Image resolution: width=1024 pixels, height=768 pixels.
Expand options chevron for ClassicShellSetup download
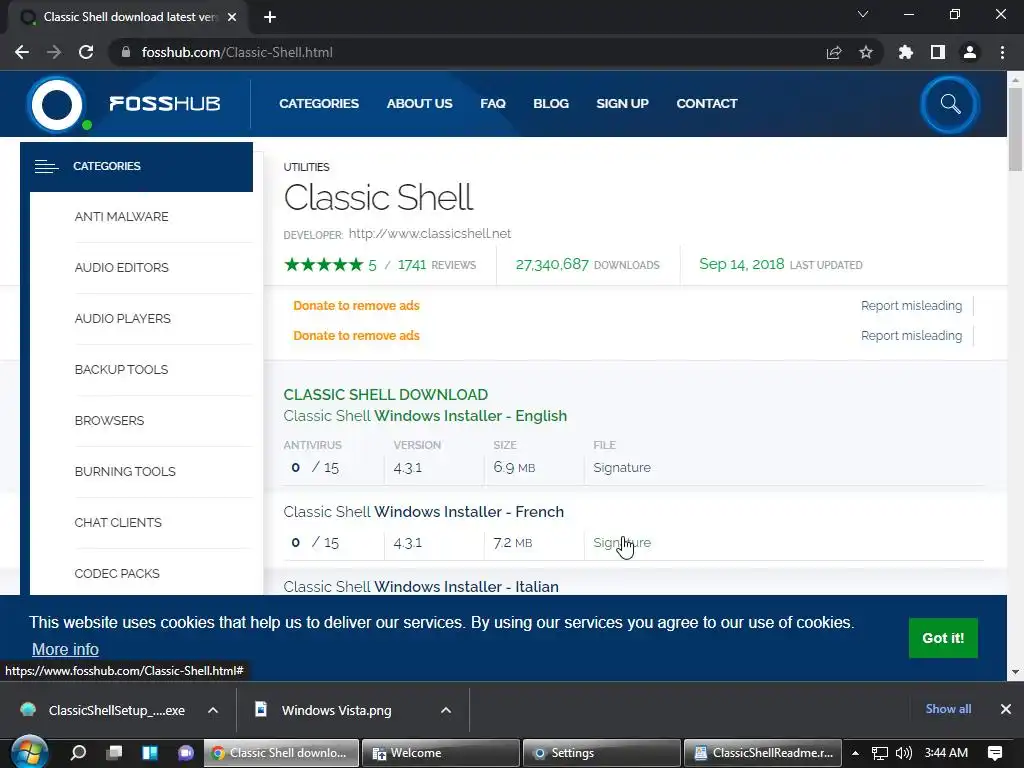pyautogui.click(x=213, y=710)
